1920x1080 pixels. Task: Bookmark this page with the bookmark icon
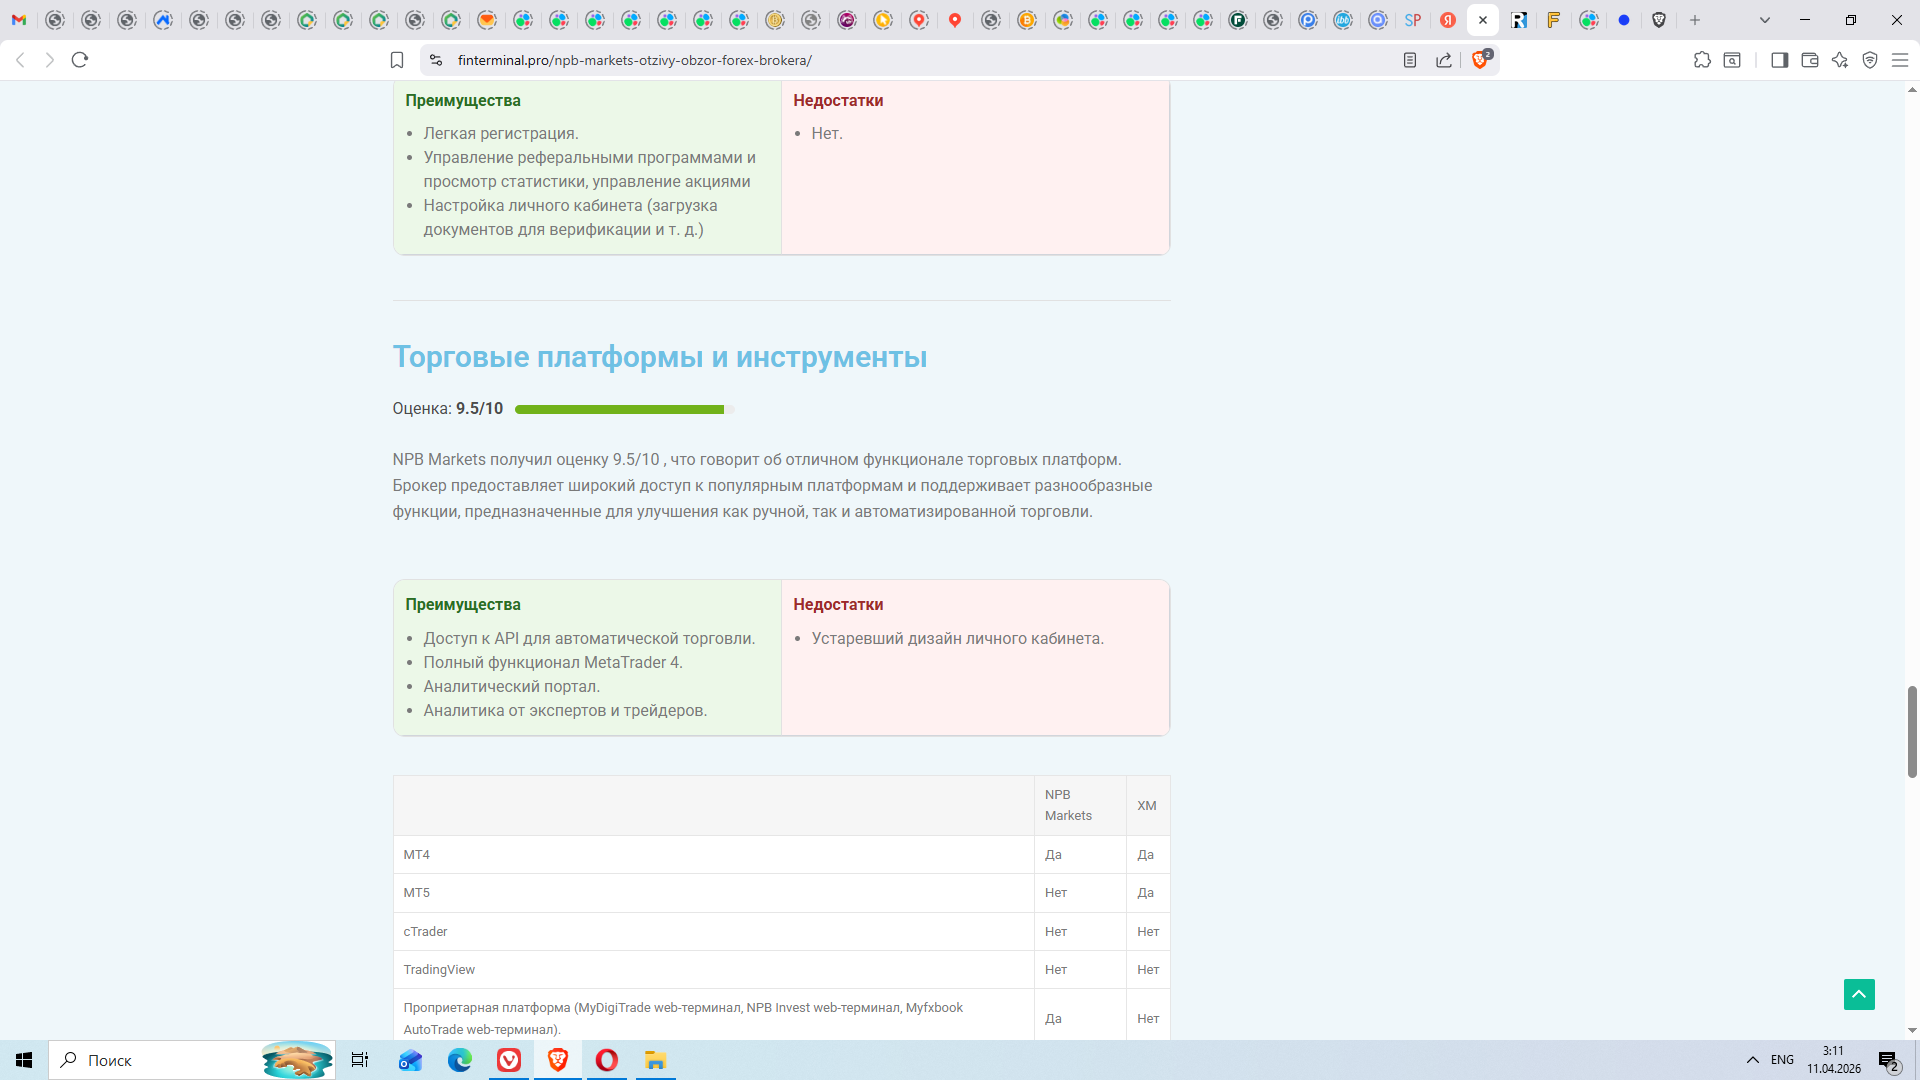tap(397, 60)
